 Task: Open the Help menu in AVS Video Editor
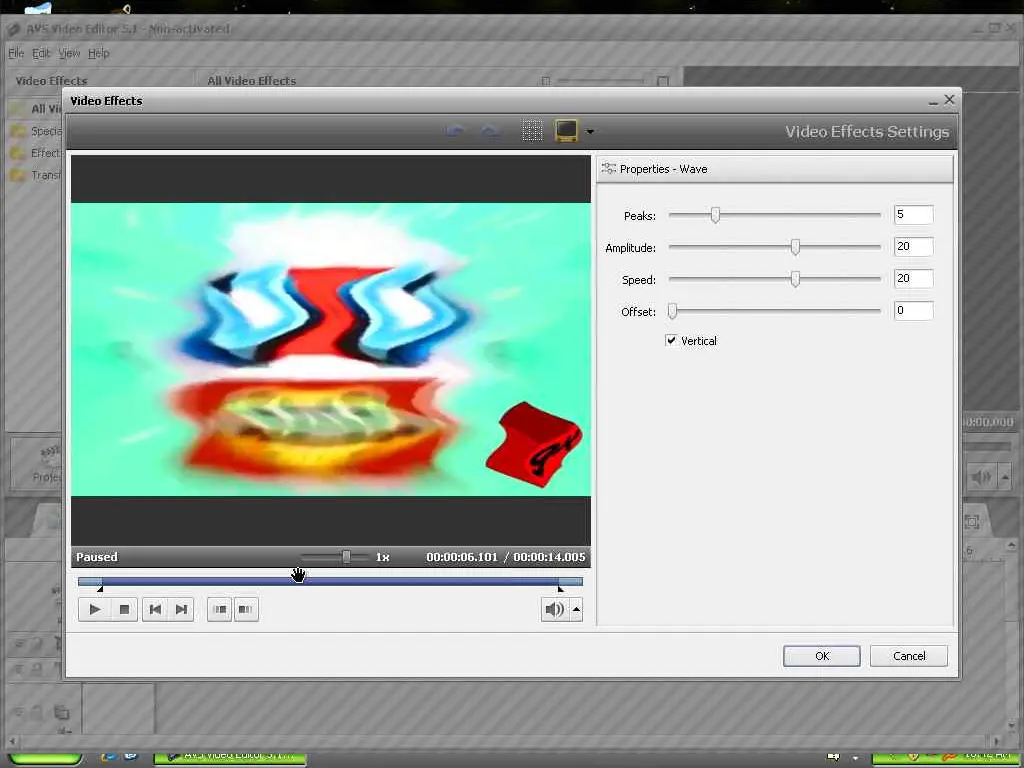click(99, 53)
